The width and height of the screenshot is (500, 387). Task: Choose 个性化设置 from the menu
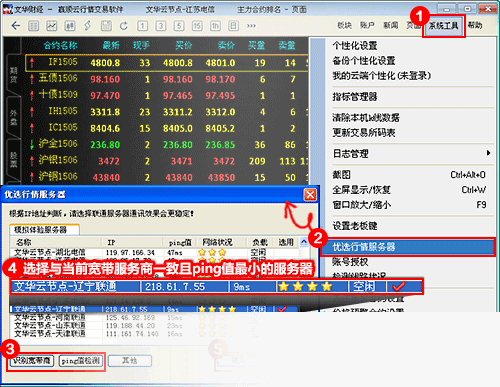point(355,45)
